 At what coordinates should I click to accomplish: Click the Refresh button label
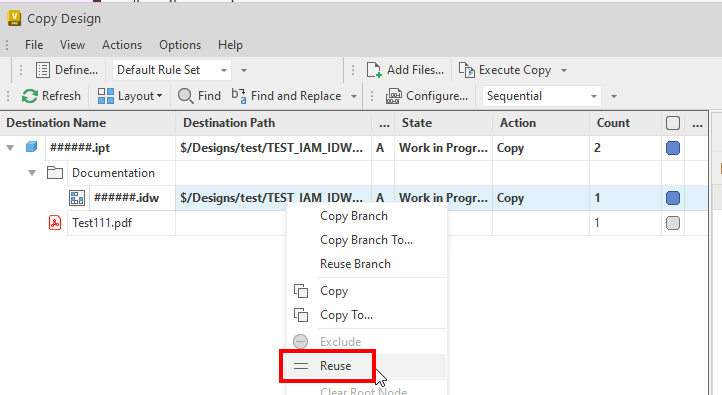point(61,96)
